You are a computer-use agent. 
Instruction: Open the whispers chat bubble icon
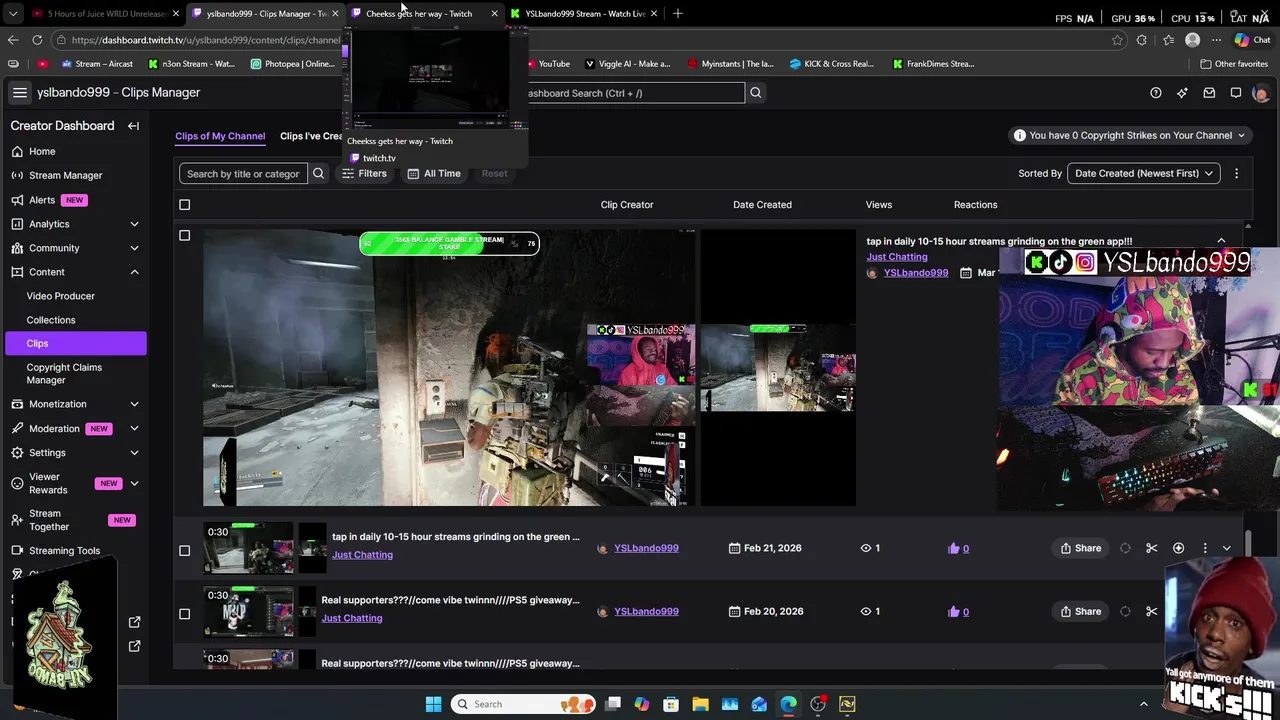(x=1236, y=93)
